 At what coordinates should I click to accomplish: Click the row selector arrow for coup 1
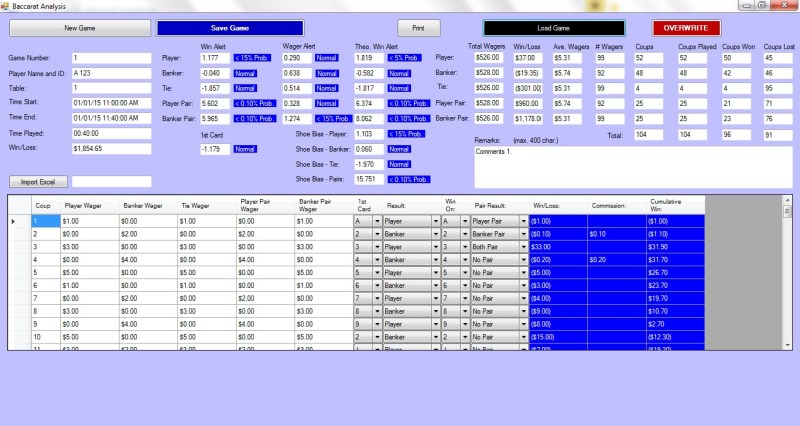click(x=13, y=220)
